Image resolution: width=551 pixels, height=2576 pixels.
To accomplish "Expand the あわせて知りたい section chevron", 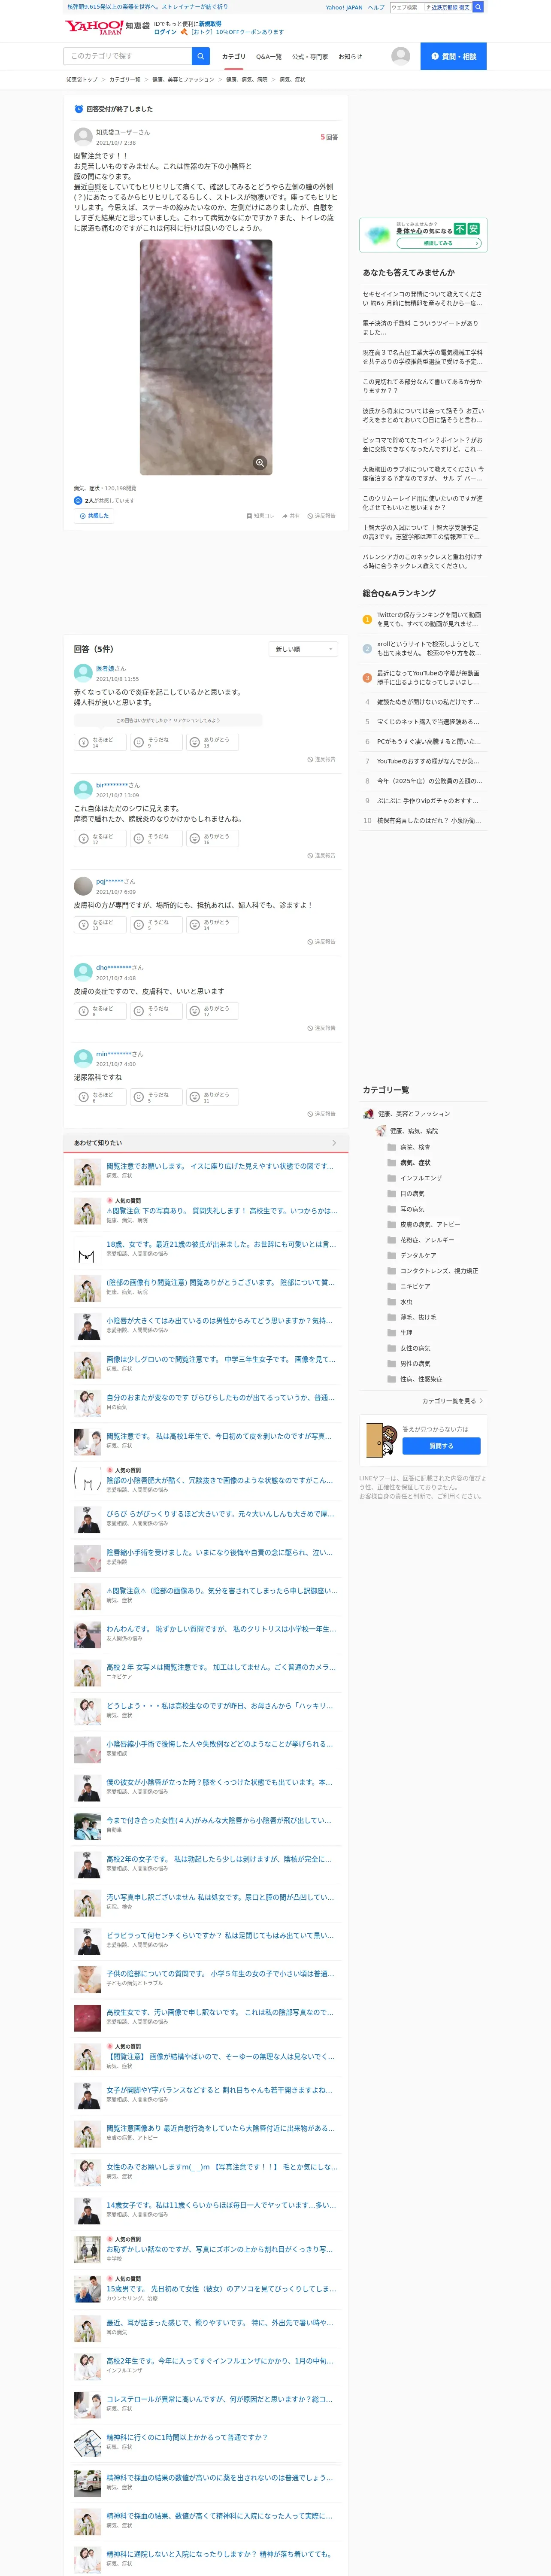I will click(334, 1142).
